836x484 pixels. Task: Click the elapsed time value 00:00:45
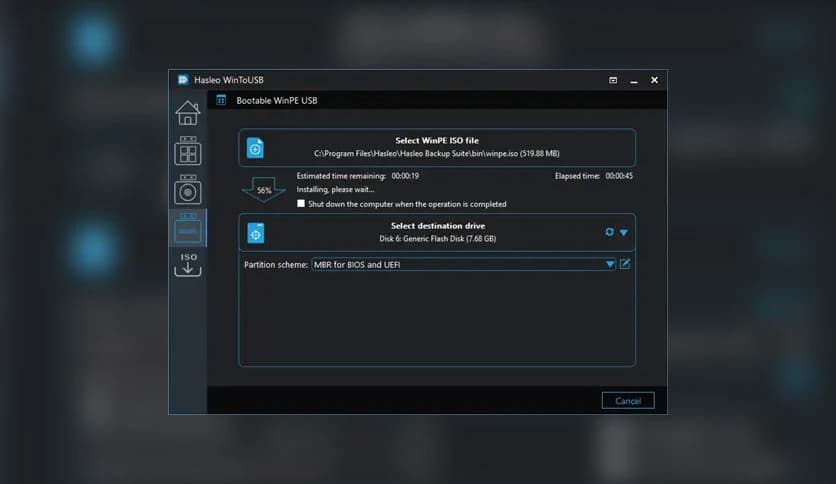pos(619,176)
